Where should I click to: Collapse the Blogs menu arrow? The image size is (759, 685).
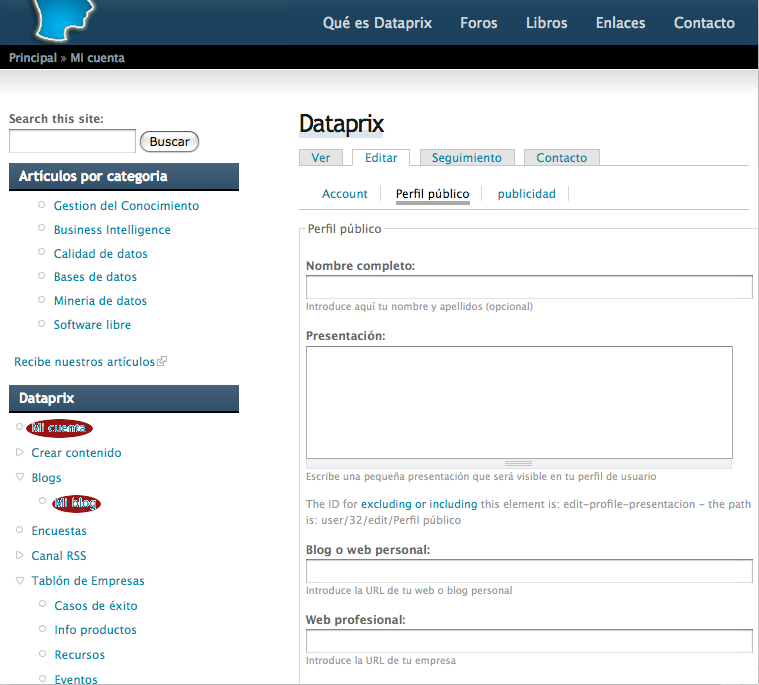(x=20, y=477)
